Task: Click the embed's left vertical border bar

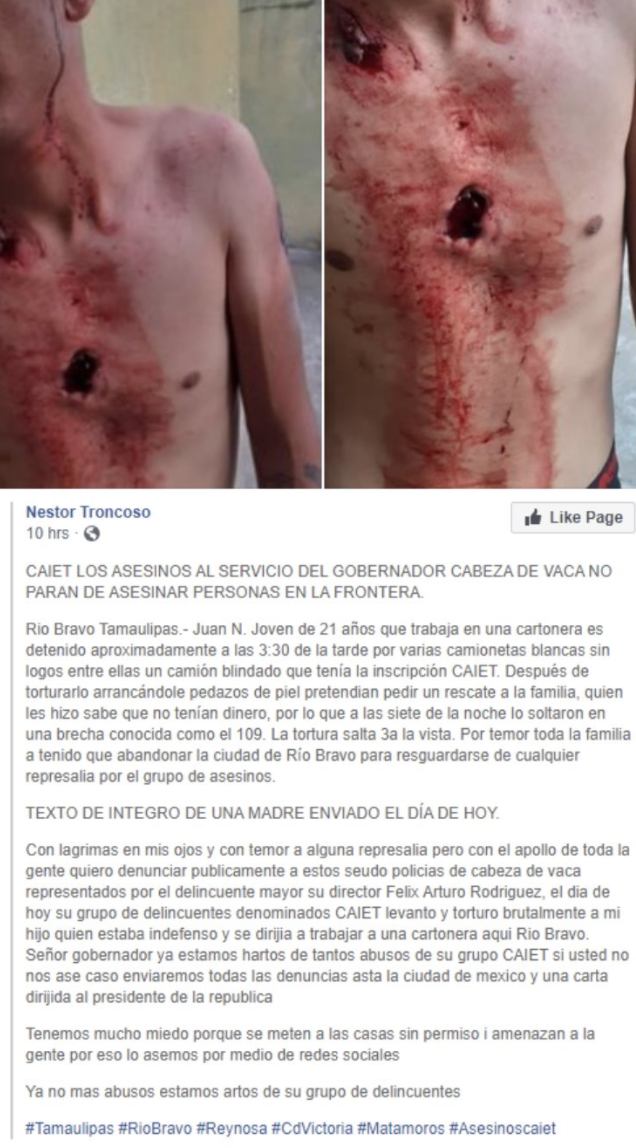Action: pos(12,821)
